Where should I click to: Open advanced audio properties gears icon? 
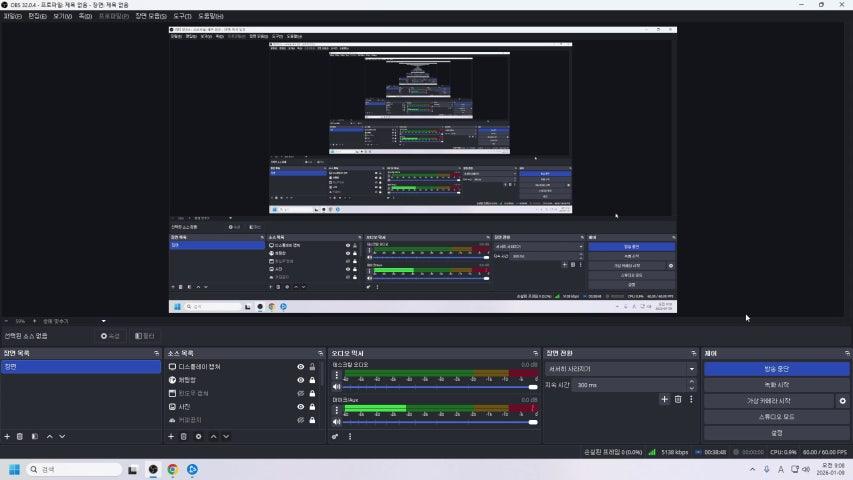[x=335, y=436]
